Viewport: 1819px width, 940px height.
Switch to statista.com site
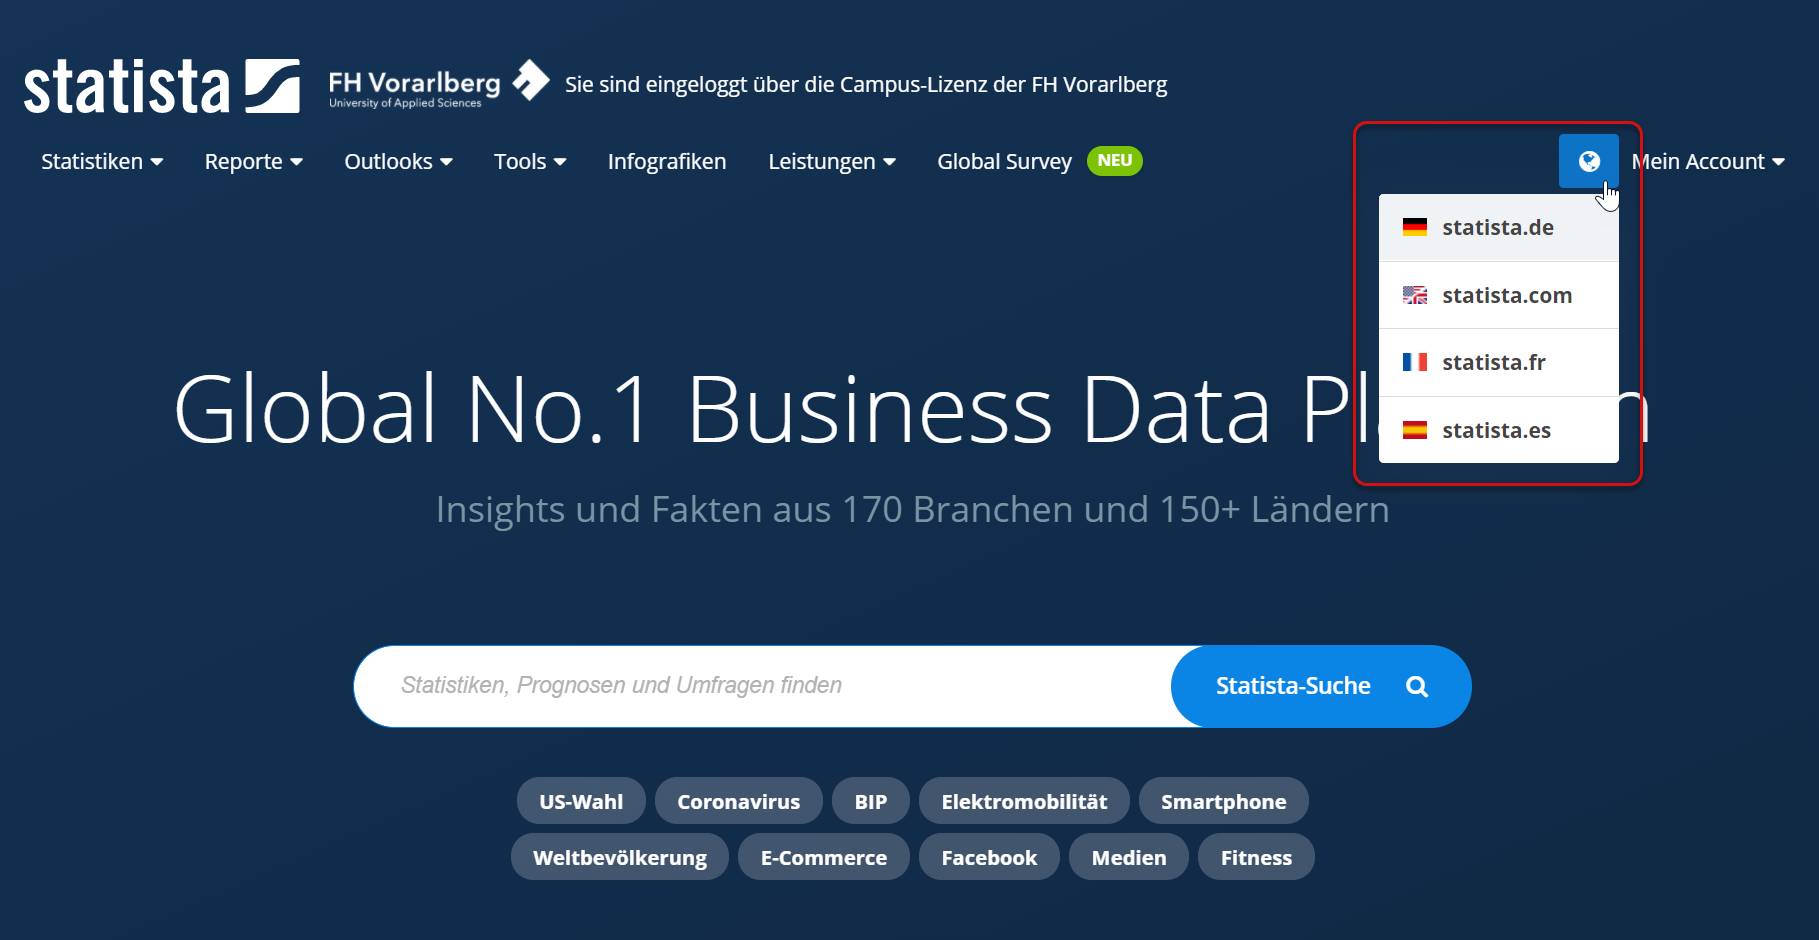coord(1498,295)
